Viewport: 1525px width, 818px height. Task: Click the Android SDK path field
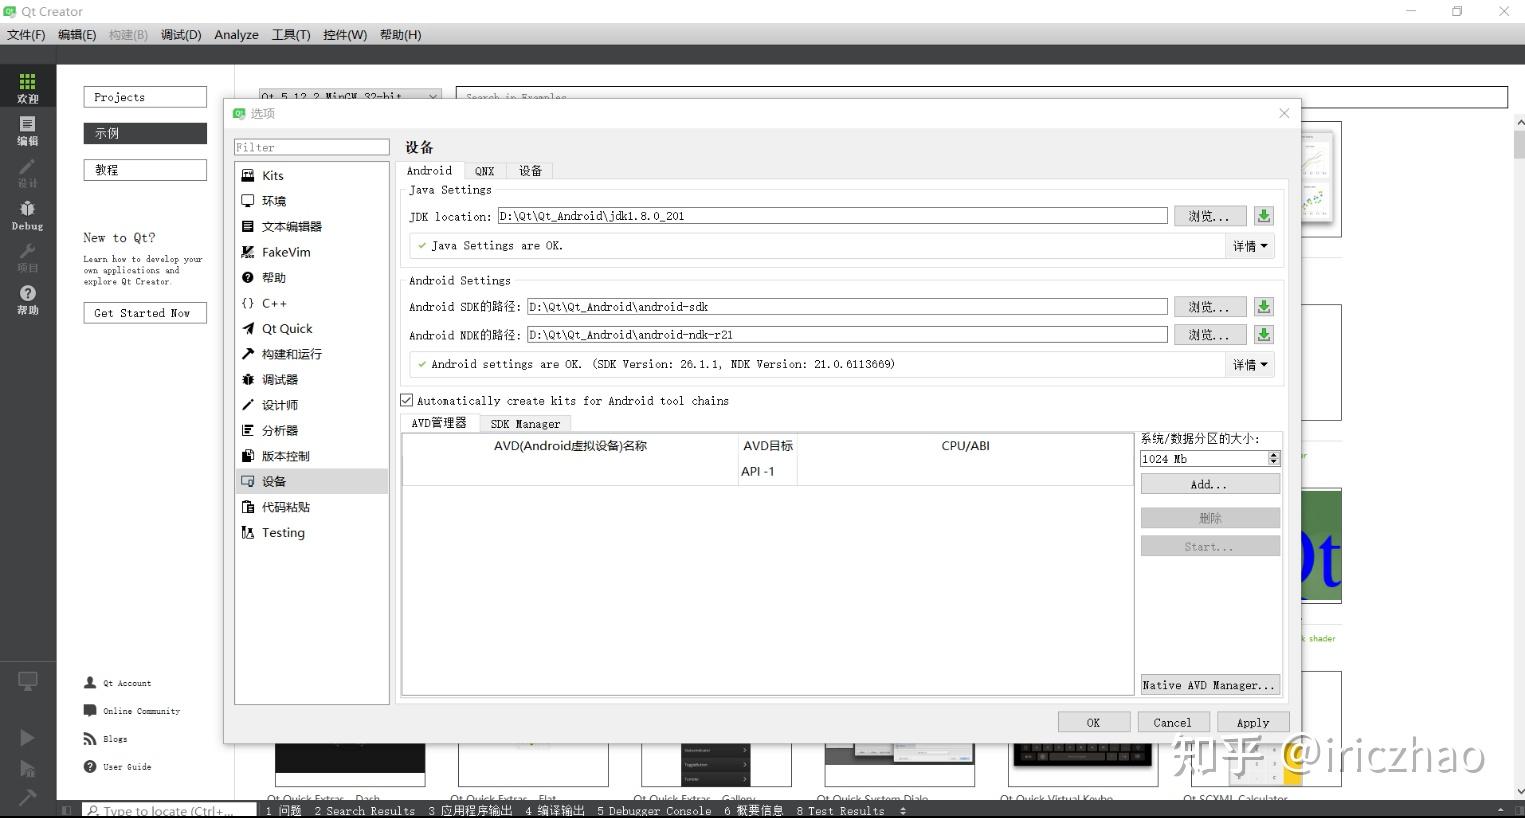coord(847,307)
